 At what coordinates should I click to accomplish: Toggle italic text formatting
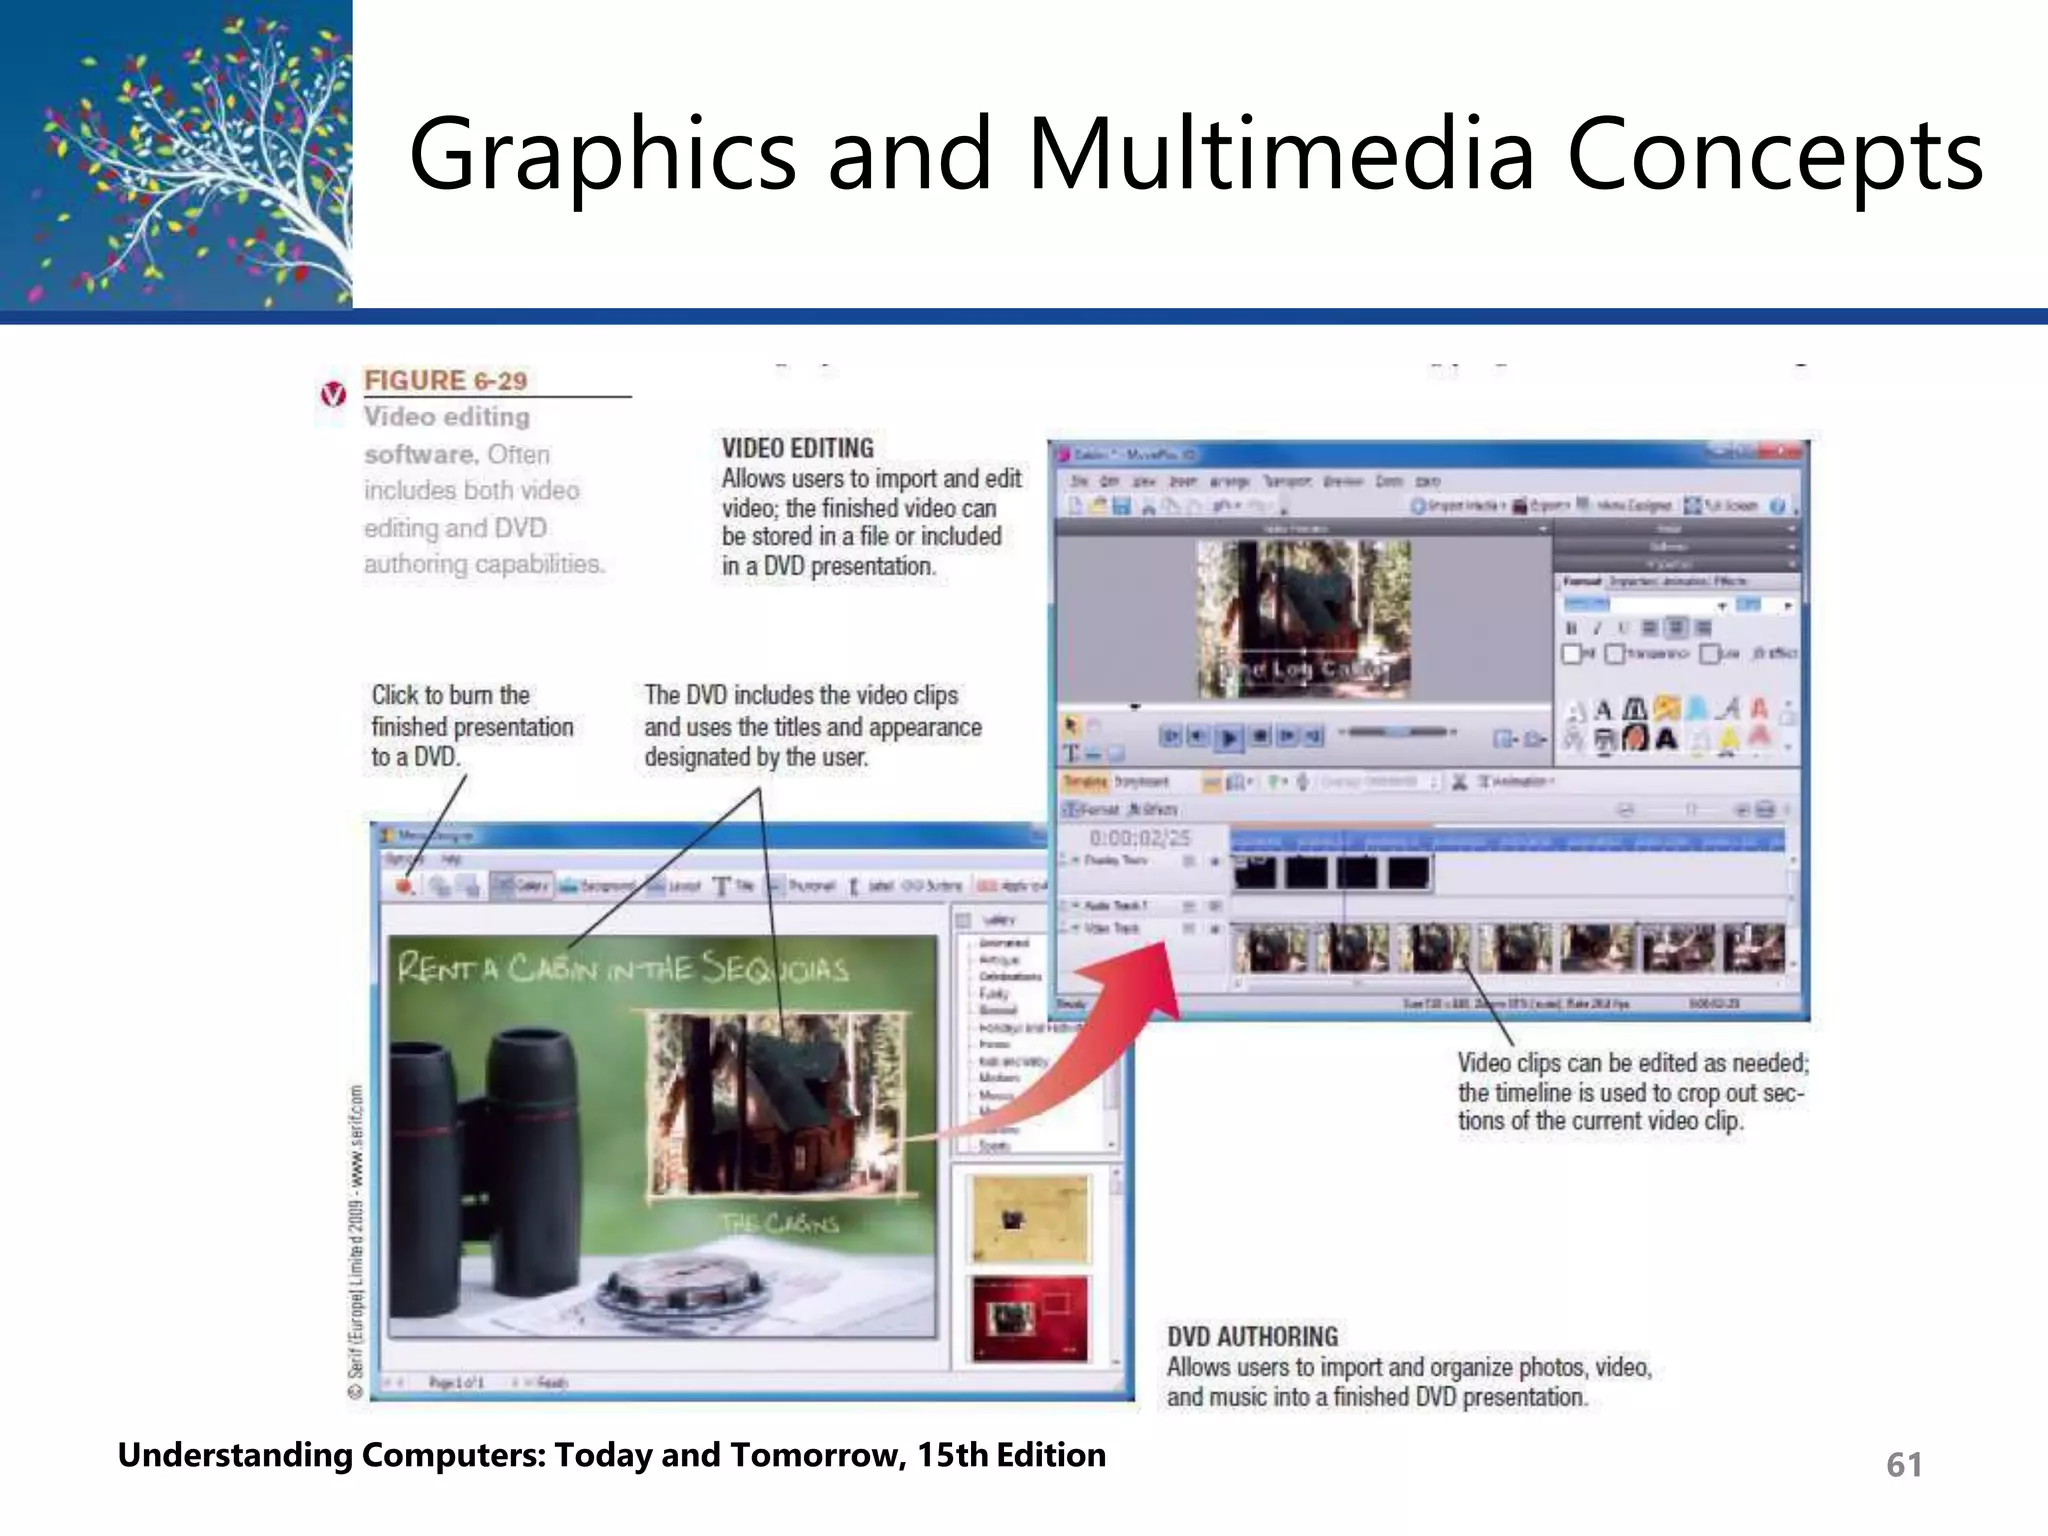[1597, 628]
